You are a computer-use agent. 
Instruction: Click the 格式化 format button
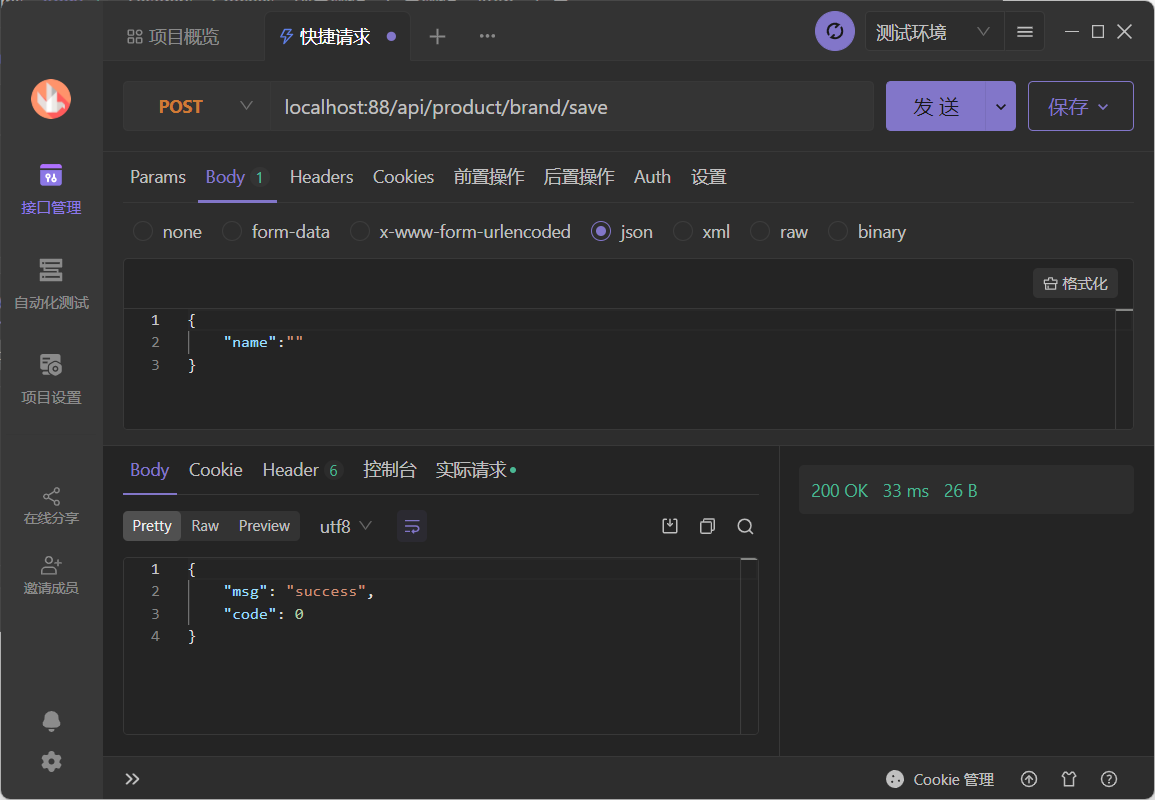pos(1075,284)
